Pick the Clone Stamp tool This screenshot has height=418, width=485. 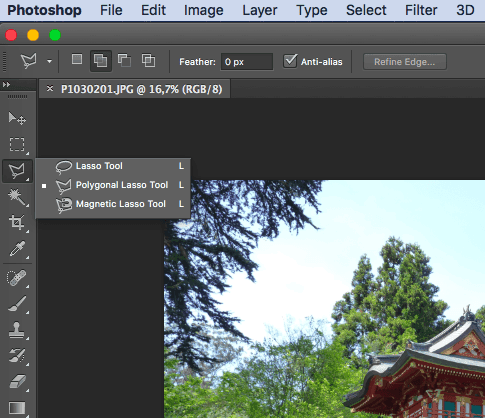click(x=17, y=330)
